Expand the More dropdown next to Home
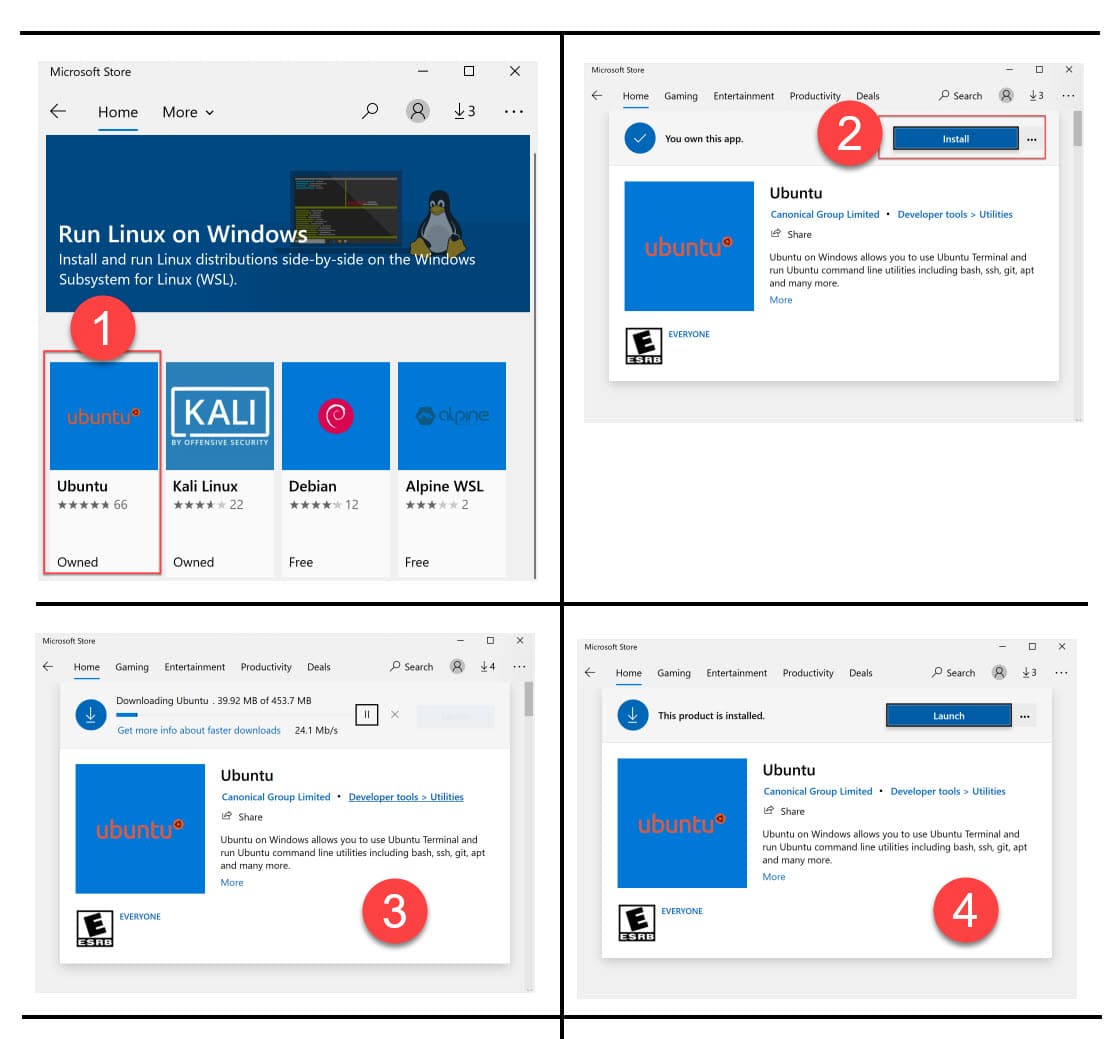 (x=186, y=112)
